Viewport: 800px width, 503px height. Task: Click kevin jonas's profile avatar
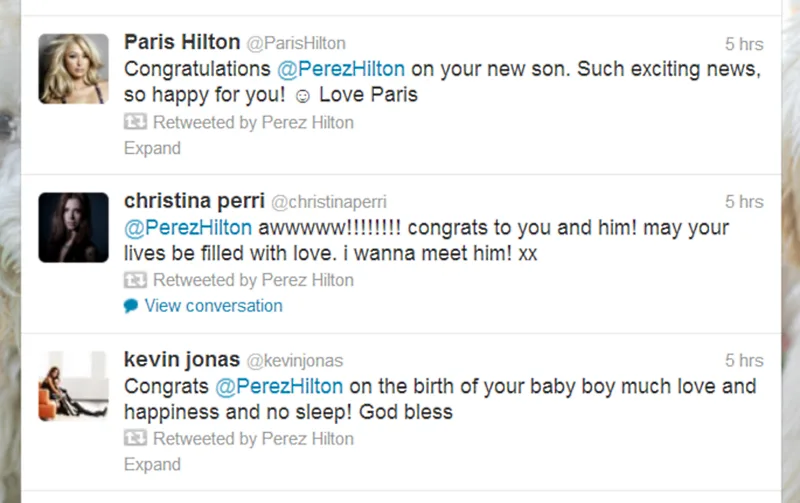[x=73, y=385]
